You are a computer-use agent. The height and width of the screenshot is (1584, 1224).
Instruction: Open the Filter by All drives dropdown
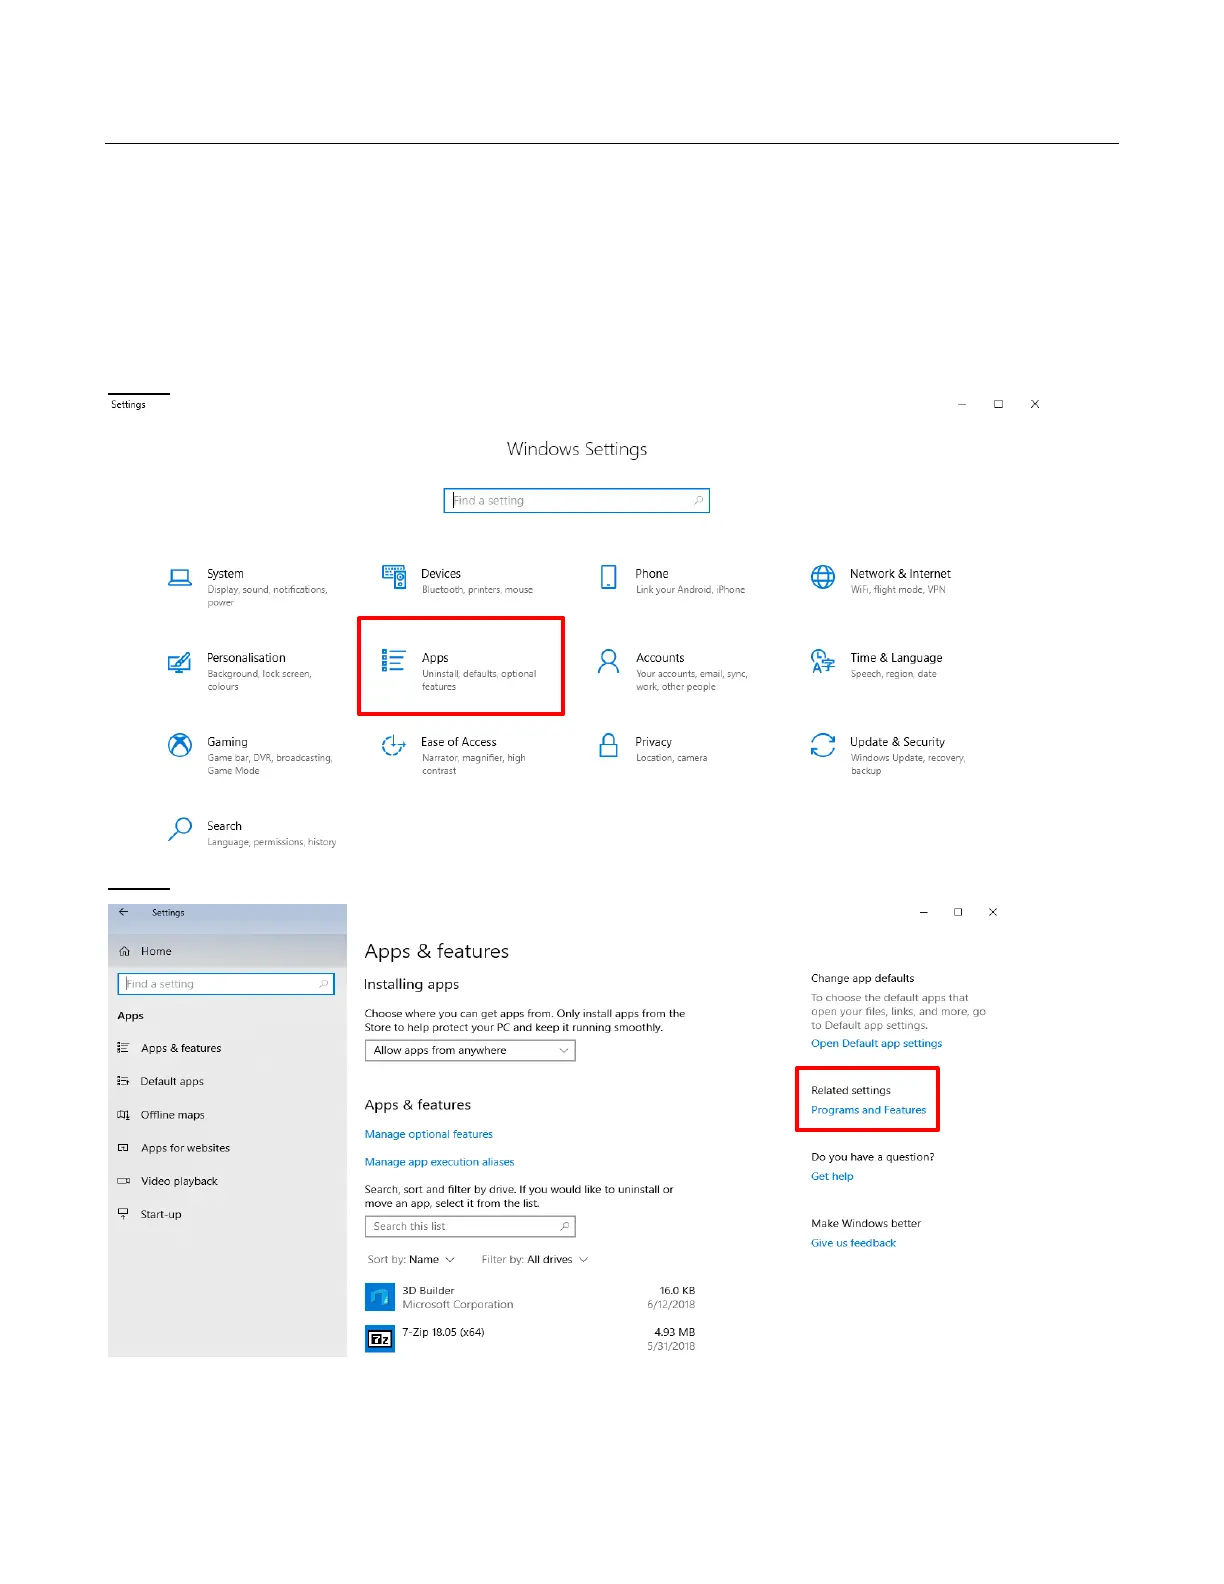coord(535,1259)
